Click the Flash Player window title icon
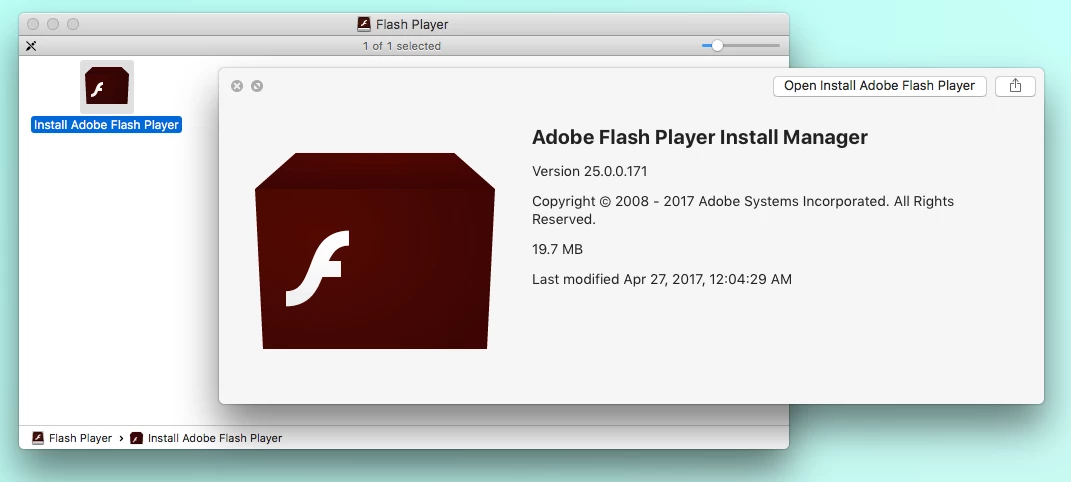The image size is (1071, 482). (363, 25)
